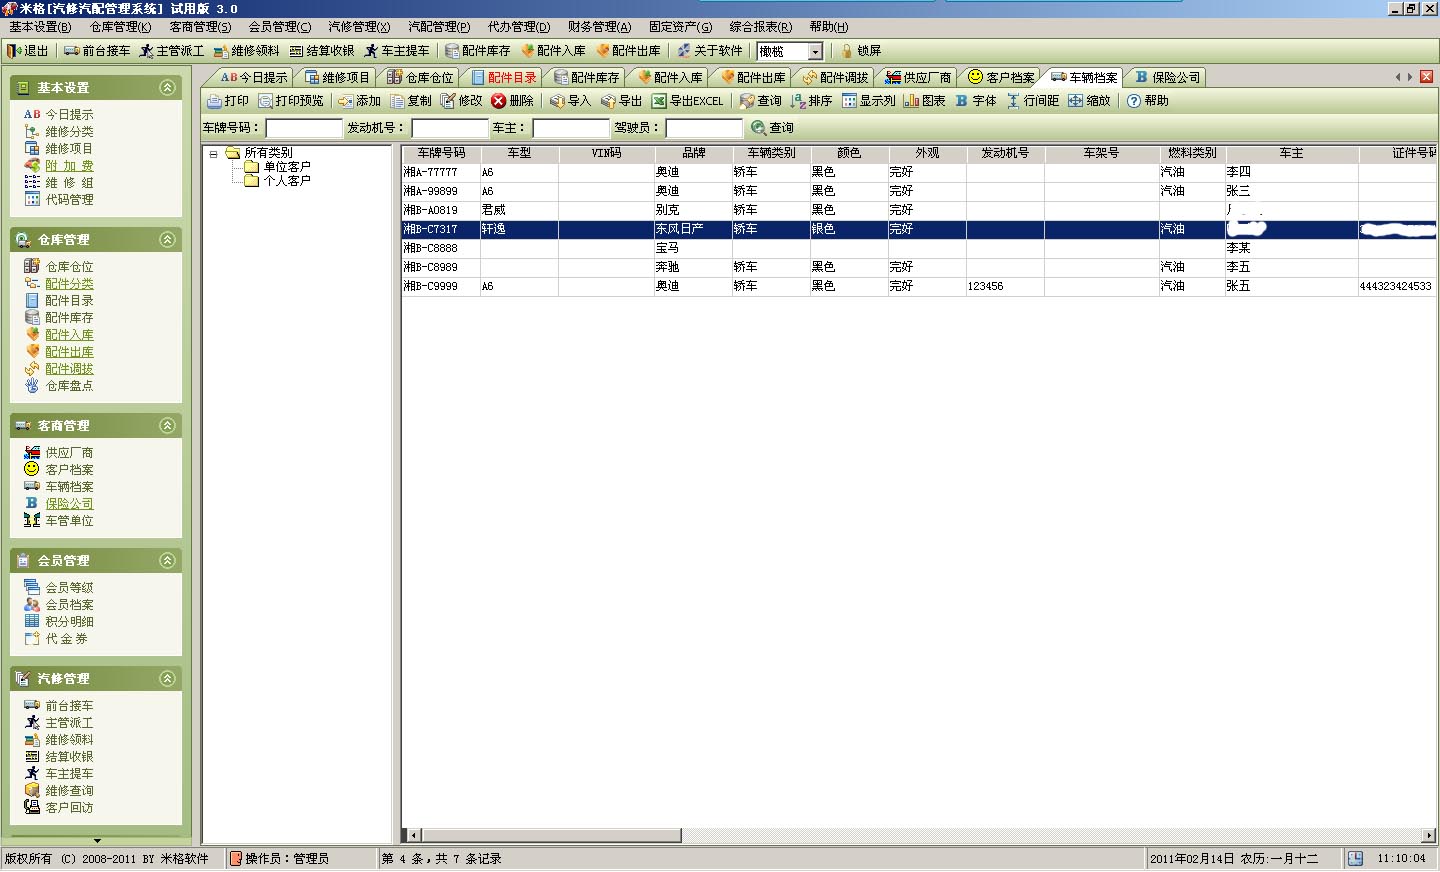Open the 仓库管理(K) menu
The image size is (1440, 872).
(x=120, y=27)
